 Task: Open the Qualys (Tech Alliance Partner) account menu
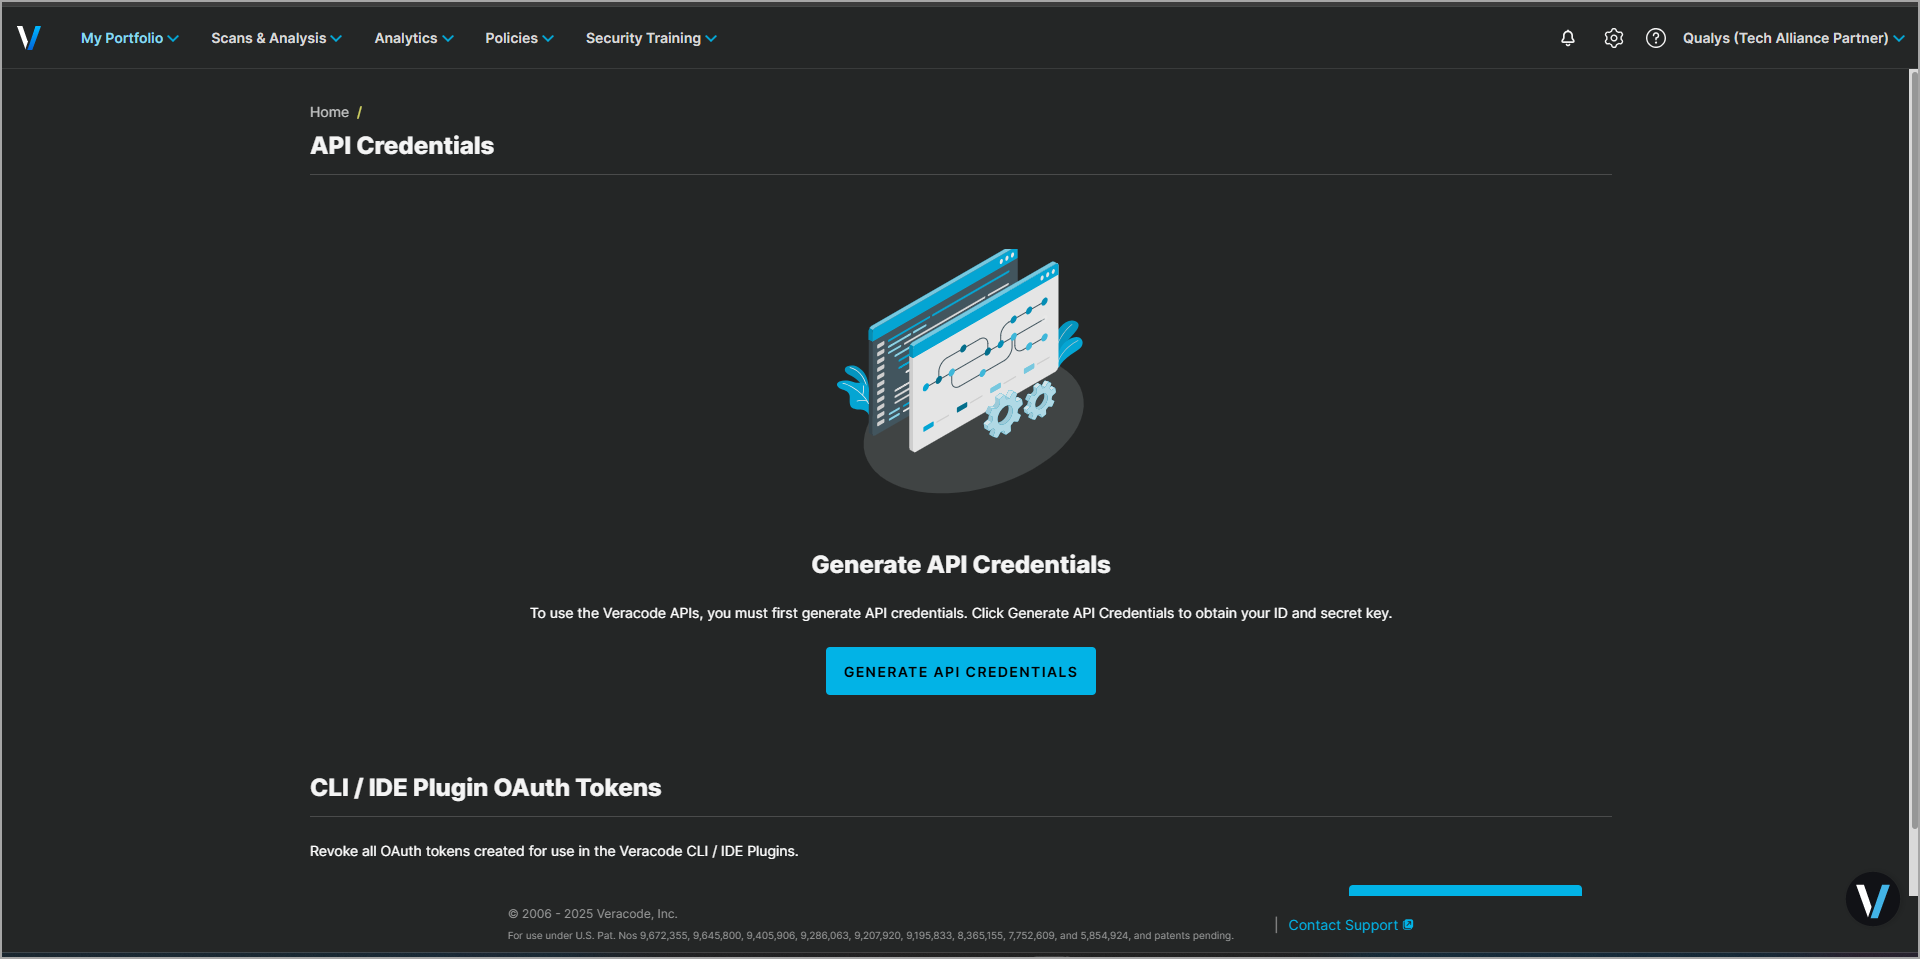click(1793, 38)
